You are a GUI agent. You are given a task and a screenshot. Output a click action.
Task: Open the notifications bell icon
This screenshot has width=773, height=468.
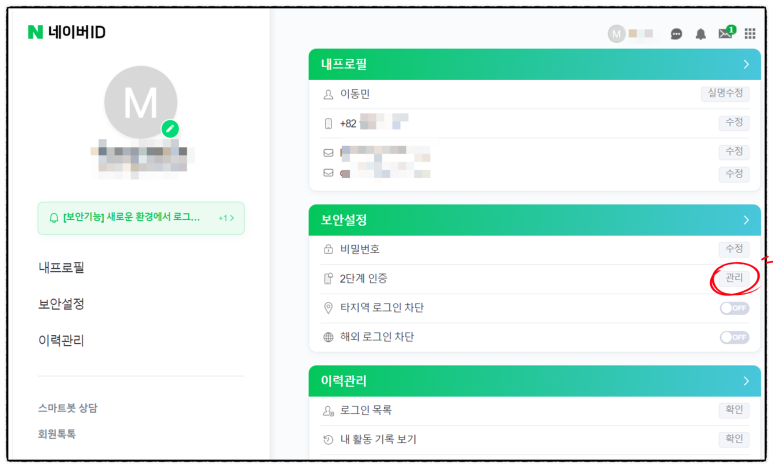click(701, 34)
